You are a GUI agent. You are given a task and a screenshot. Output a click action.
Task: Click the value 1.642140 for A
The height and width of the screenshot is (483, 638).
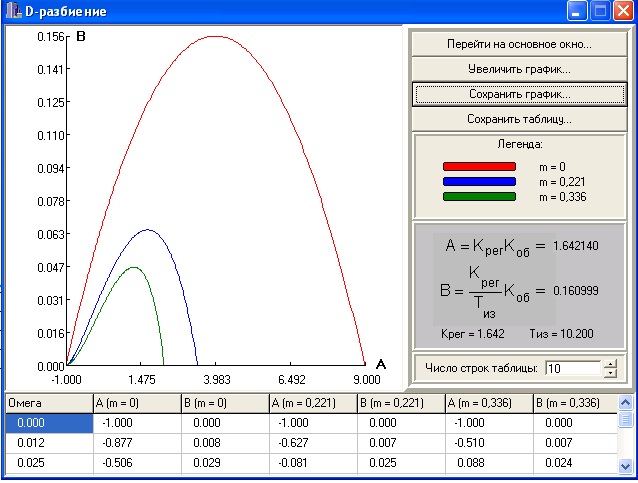pyautogui.click(x=576, y=246)
